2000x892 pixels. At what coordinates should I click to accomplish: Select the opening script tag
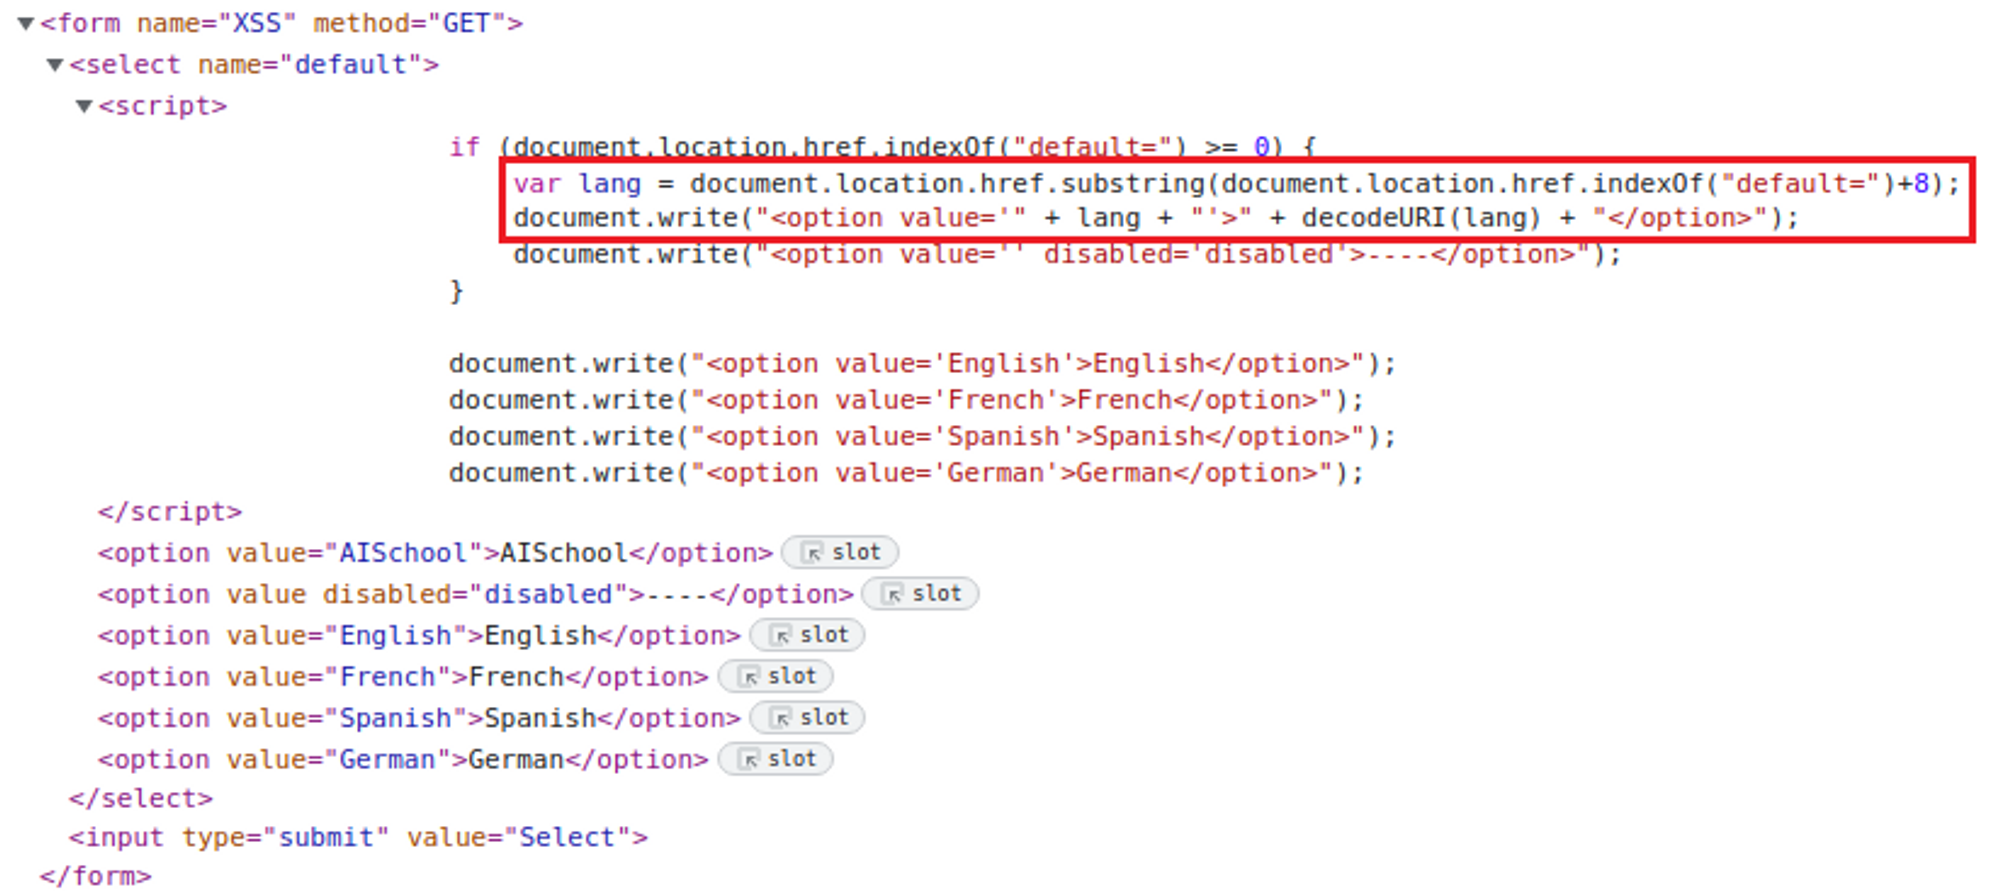(162, 106)
